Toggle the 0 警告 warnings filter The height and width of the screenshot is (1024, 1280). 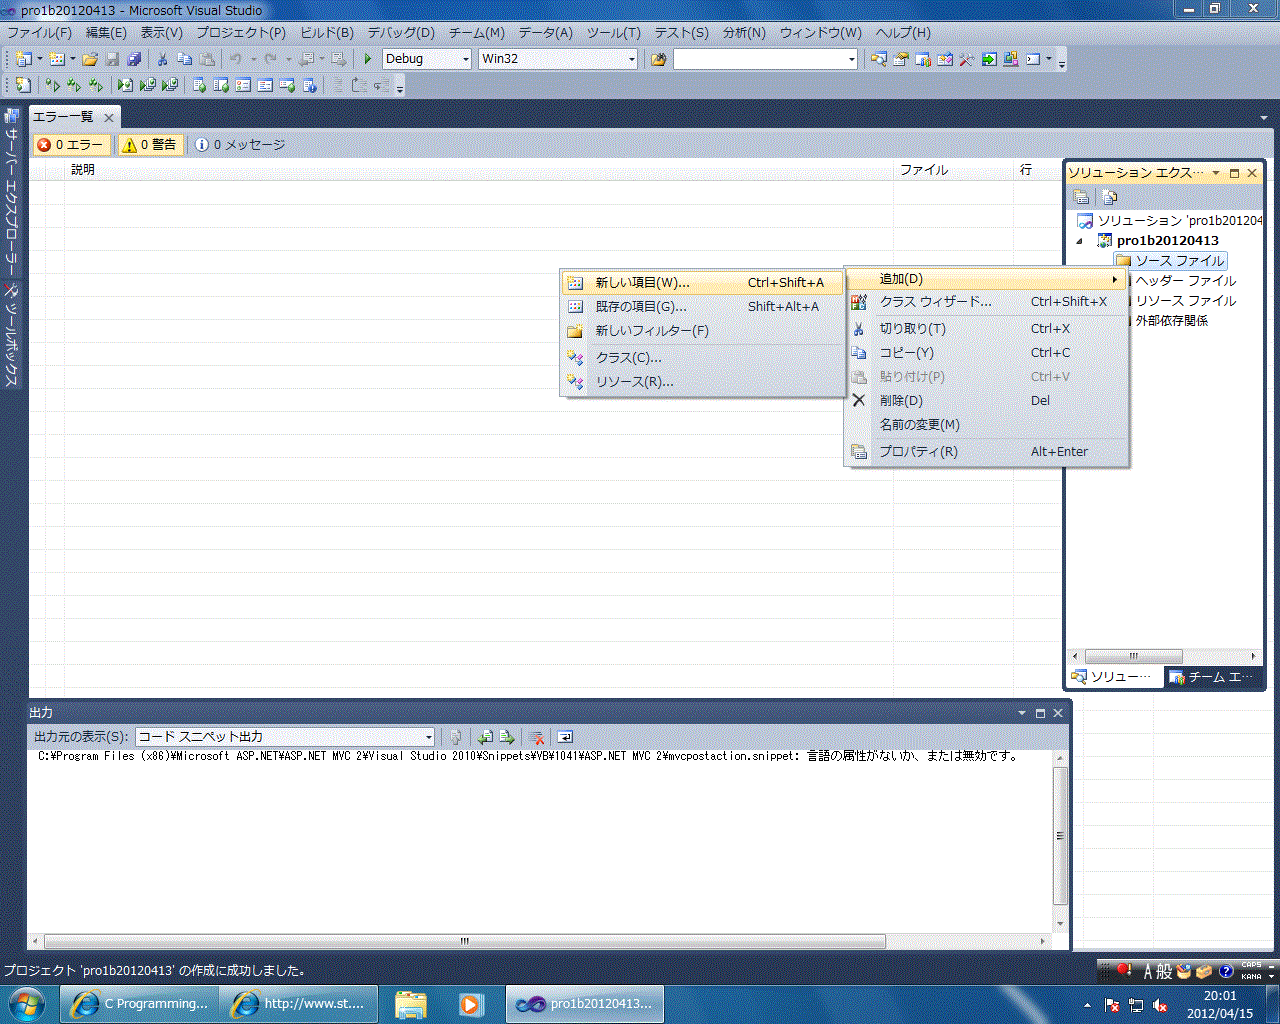click(x=149, y=145)
